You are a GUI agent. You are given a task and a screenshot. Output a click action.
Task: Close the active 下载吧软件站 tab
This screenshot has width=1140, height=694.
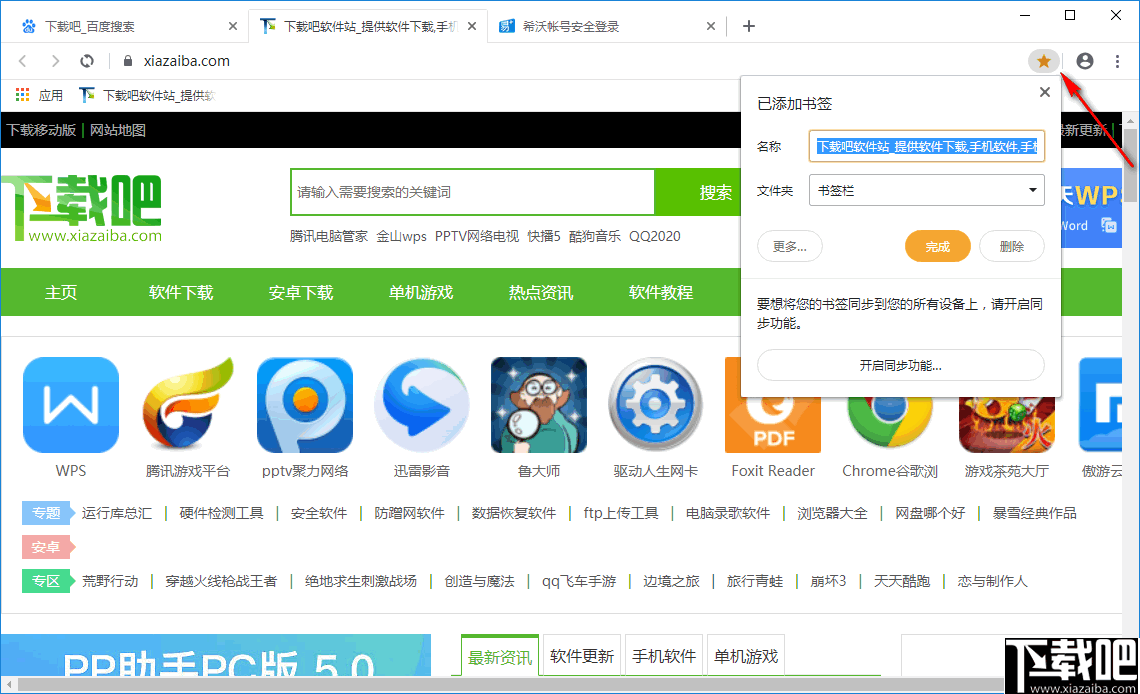coord(472,26)
